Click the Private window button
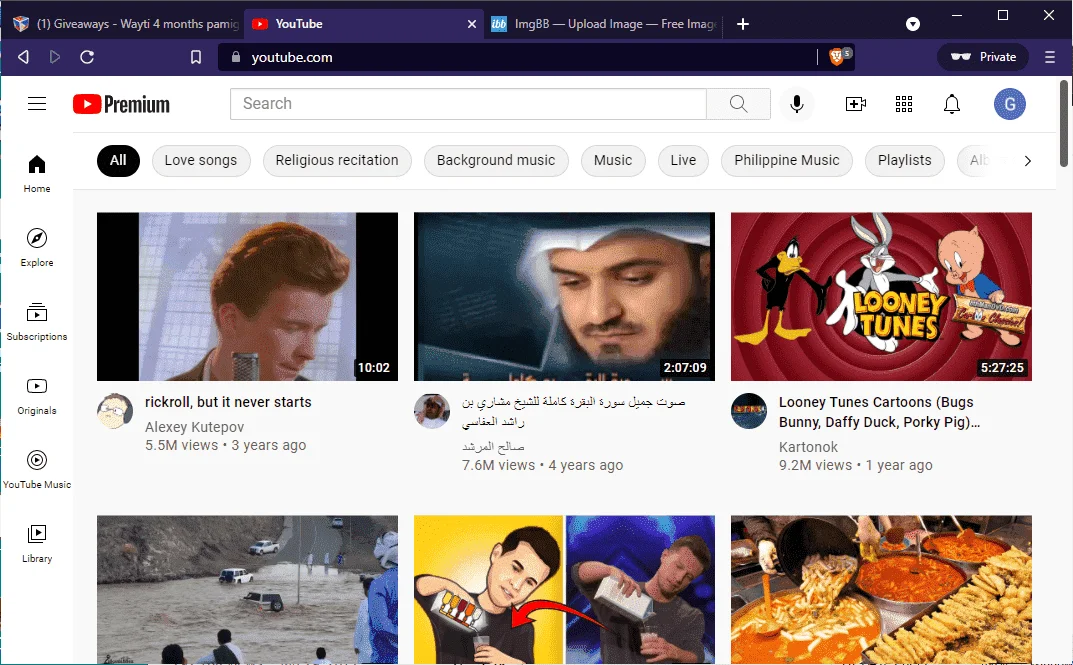The width and height of the screenshot is (1073, 665). tap(983, 57)
